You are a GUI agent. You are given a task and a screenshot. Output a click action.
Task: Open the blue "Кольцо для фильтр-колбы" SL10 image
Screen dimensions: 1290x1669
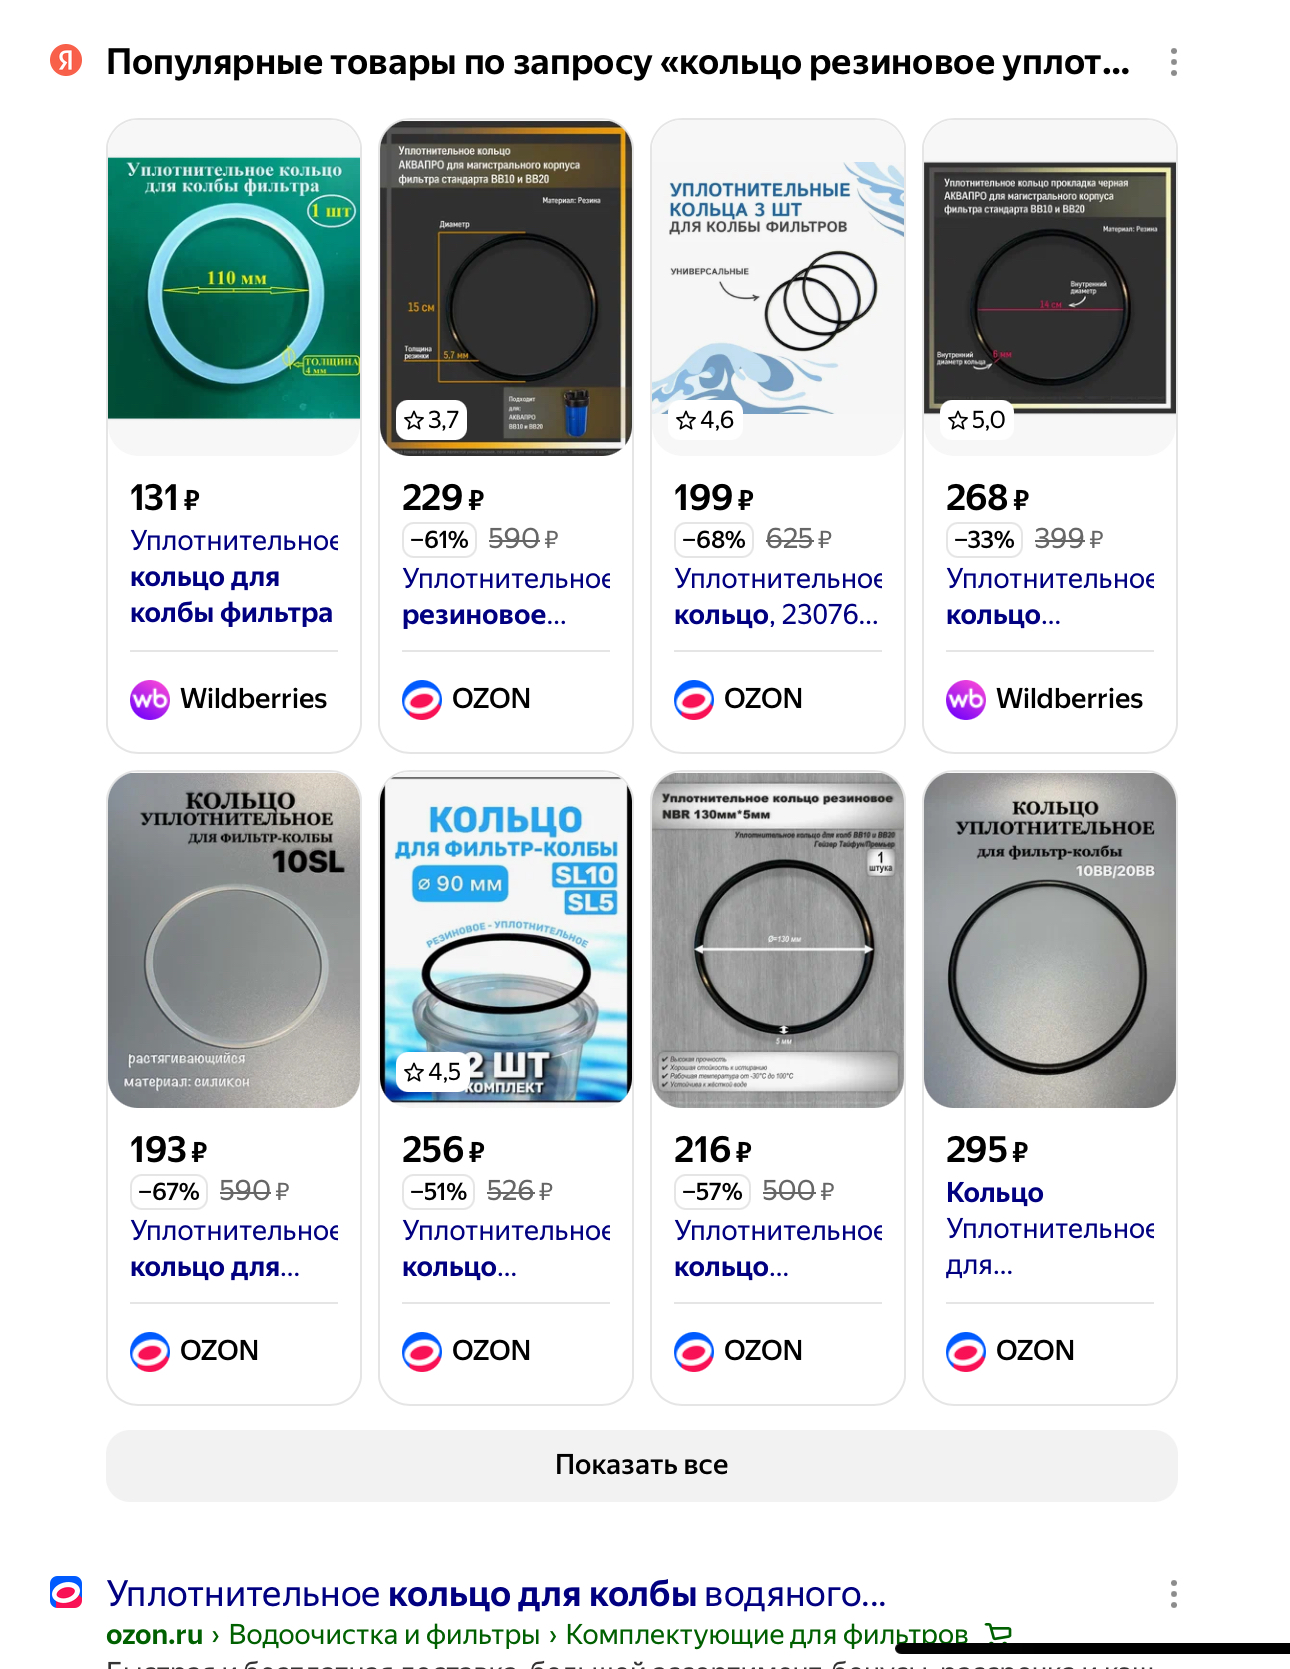(x=506, y=940)
